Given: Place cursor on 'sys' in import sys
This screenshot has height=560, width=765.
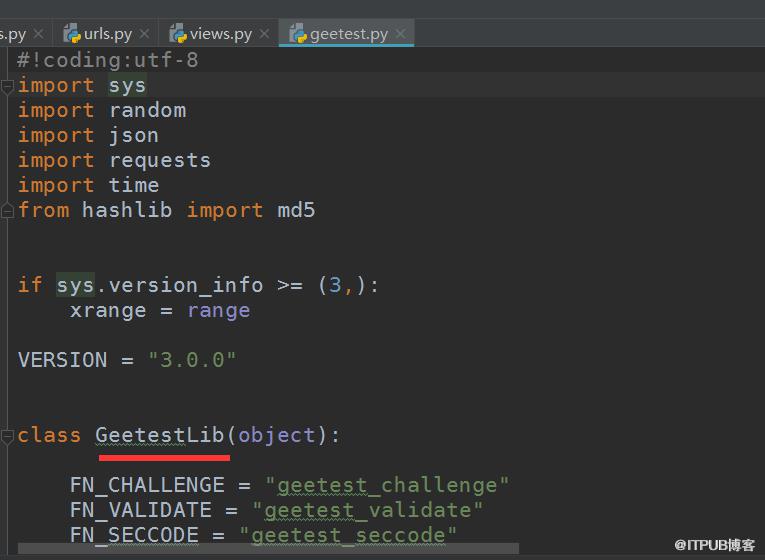Looking at the screenshot, I should click(x=127, y=86).
